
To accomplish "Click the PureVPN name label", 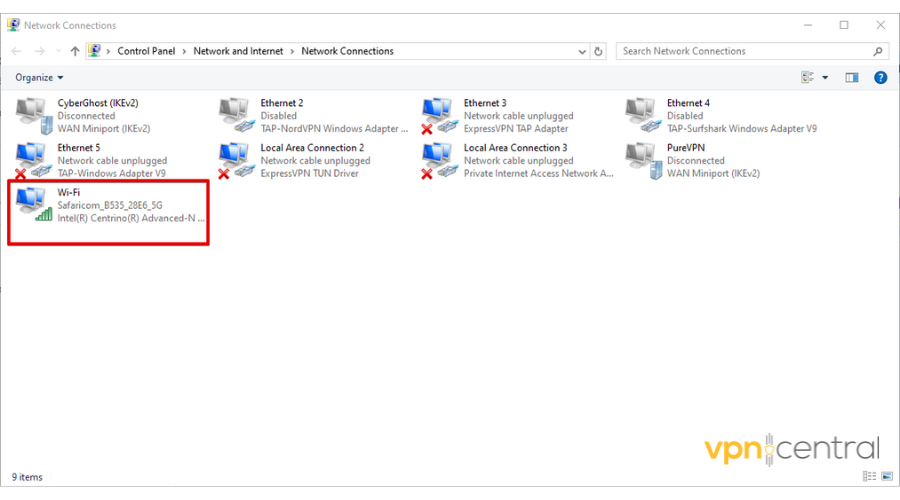I will 686,148.
